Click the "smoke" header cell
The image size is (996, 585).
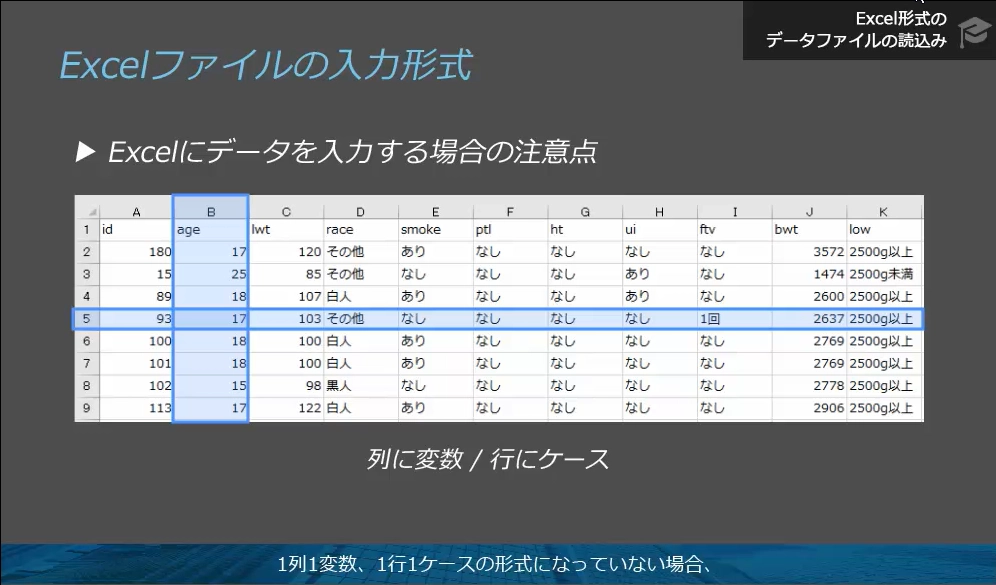421,229
